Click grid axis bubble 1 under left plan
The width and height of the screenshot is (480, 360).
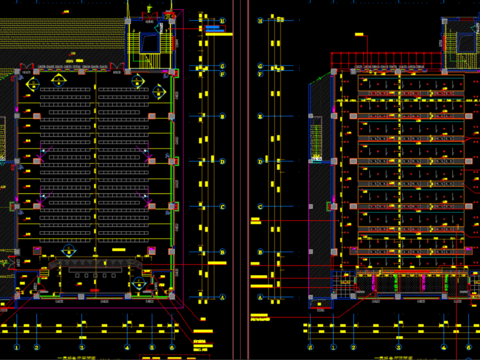(17, 347)
